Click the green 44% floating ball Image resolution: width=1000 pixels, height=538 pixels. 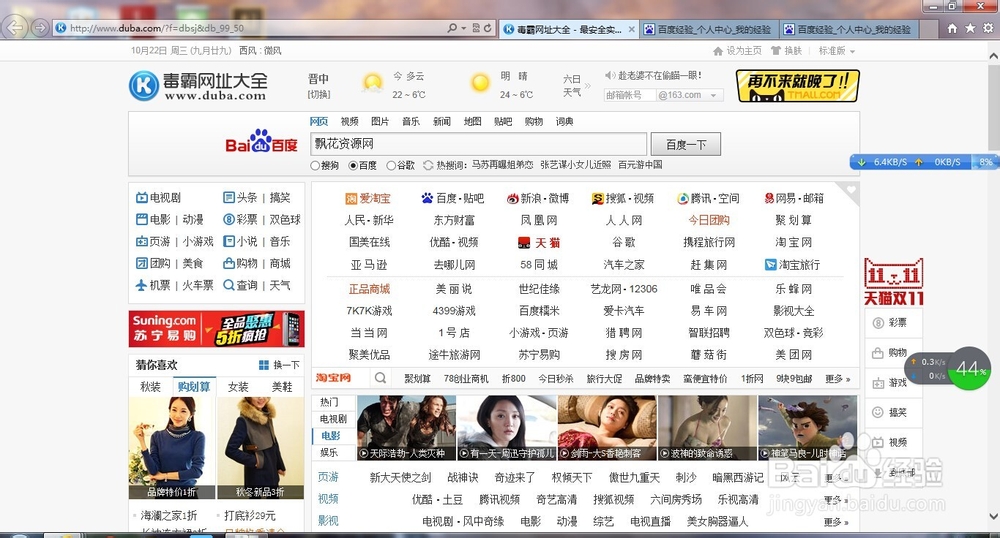(x=969, y=368)
